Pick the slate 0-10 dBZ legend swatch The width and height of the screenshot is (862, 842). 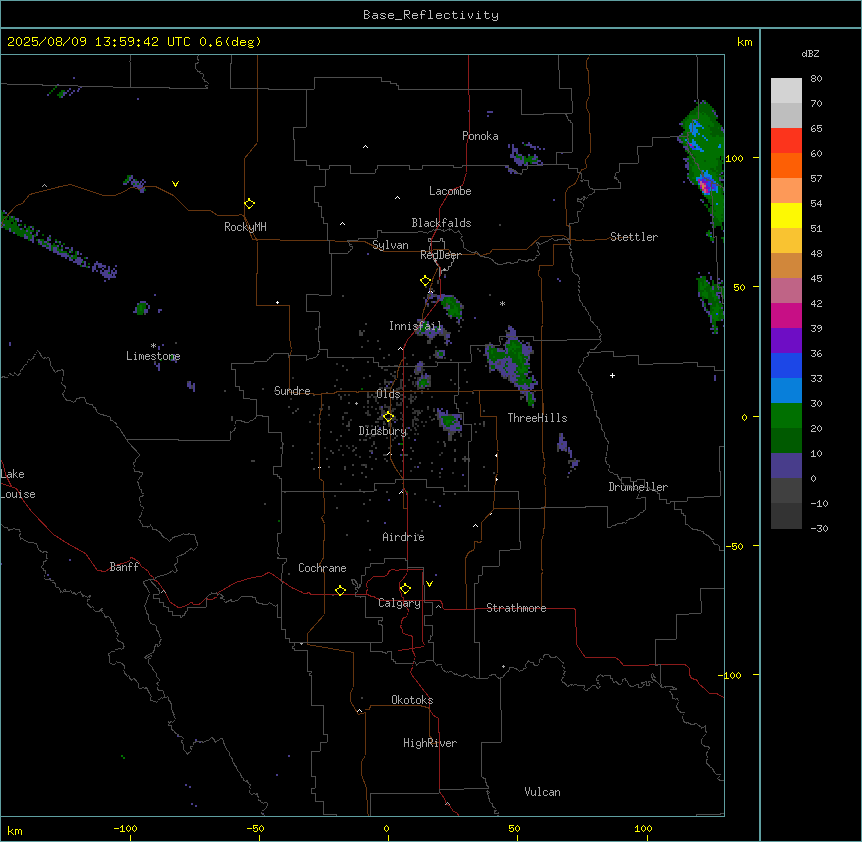[786, 466]
